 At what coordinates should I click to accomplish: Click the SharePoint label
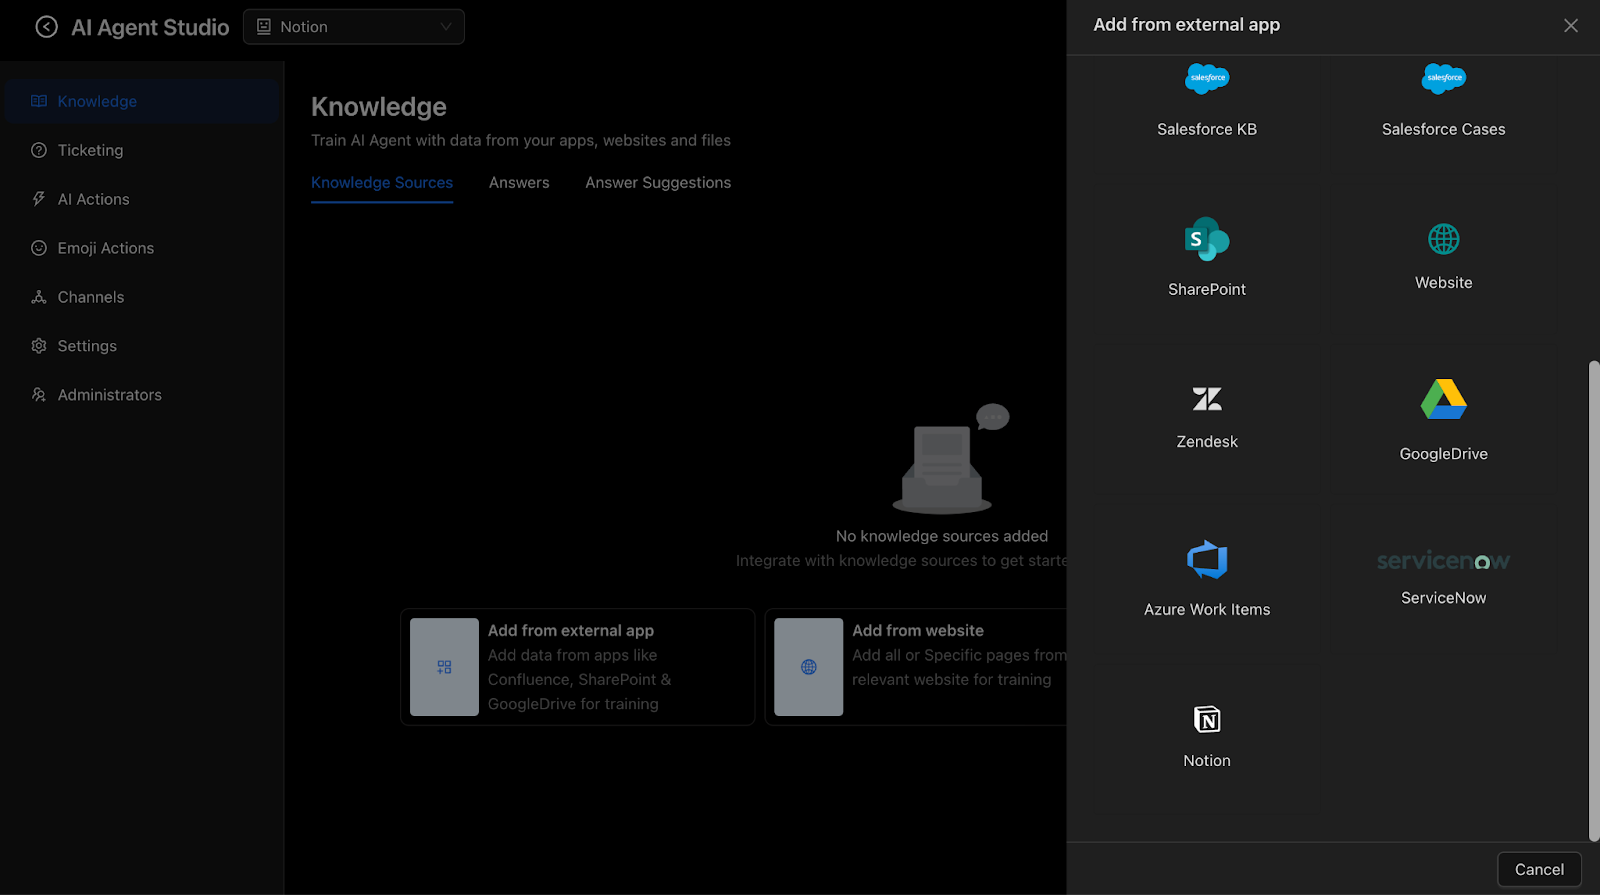point(1207,289)
